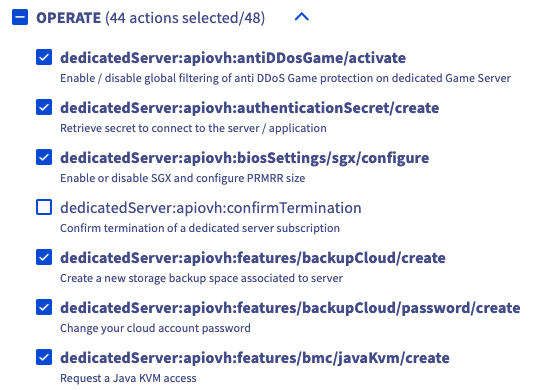Click dedicatedServer:apiovh:features/backupCloud/create label
The image size is (544, 390).
(x=253, y=258)
